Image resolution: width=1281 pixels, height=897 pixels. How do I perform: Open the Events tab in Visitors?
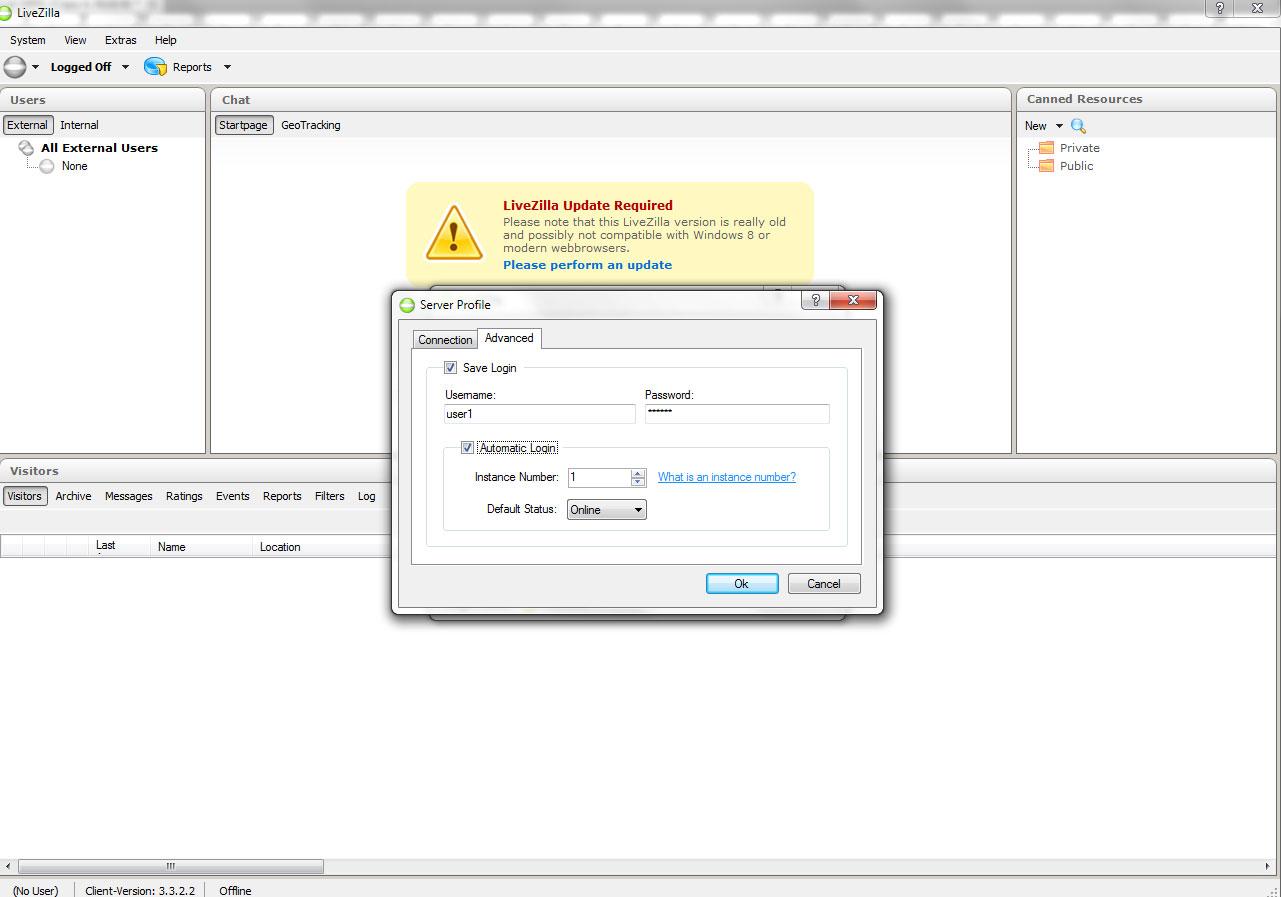coord(233,496)
